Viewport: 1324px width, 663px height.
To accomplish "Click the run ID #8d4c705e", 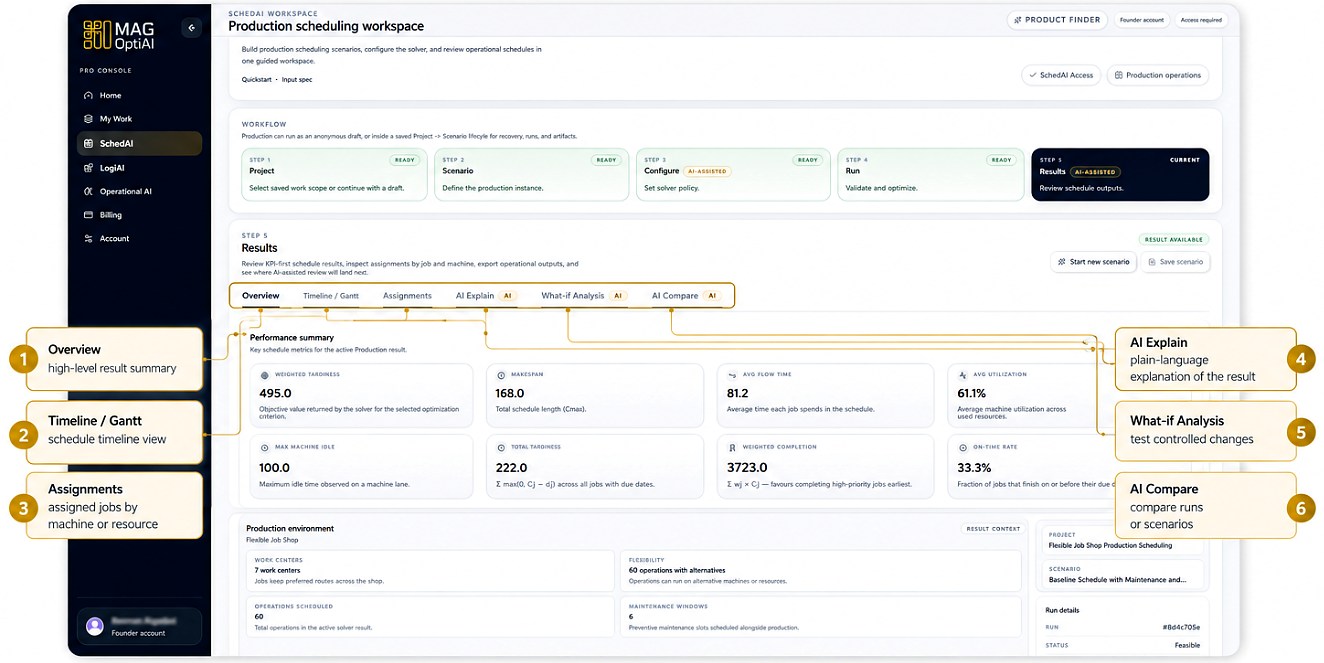I will point(1181,627).
